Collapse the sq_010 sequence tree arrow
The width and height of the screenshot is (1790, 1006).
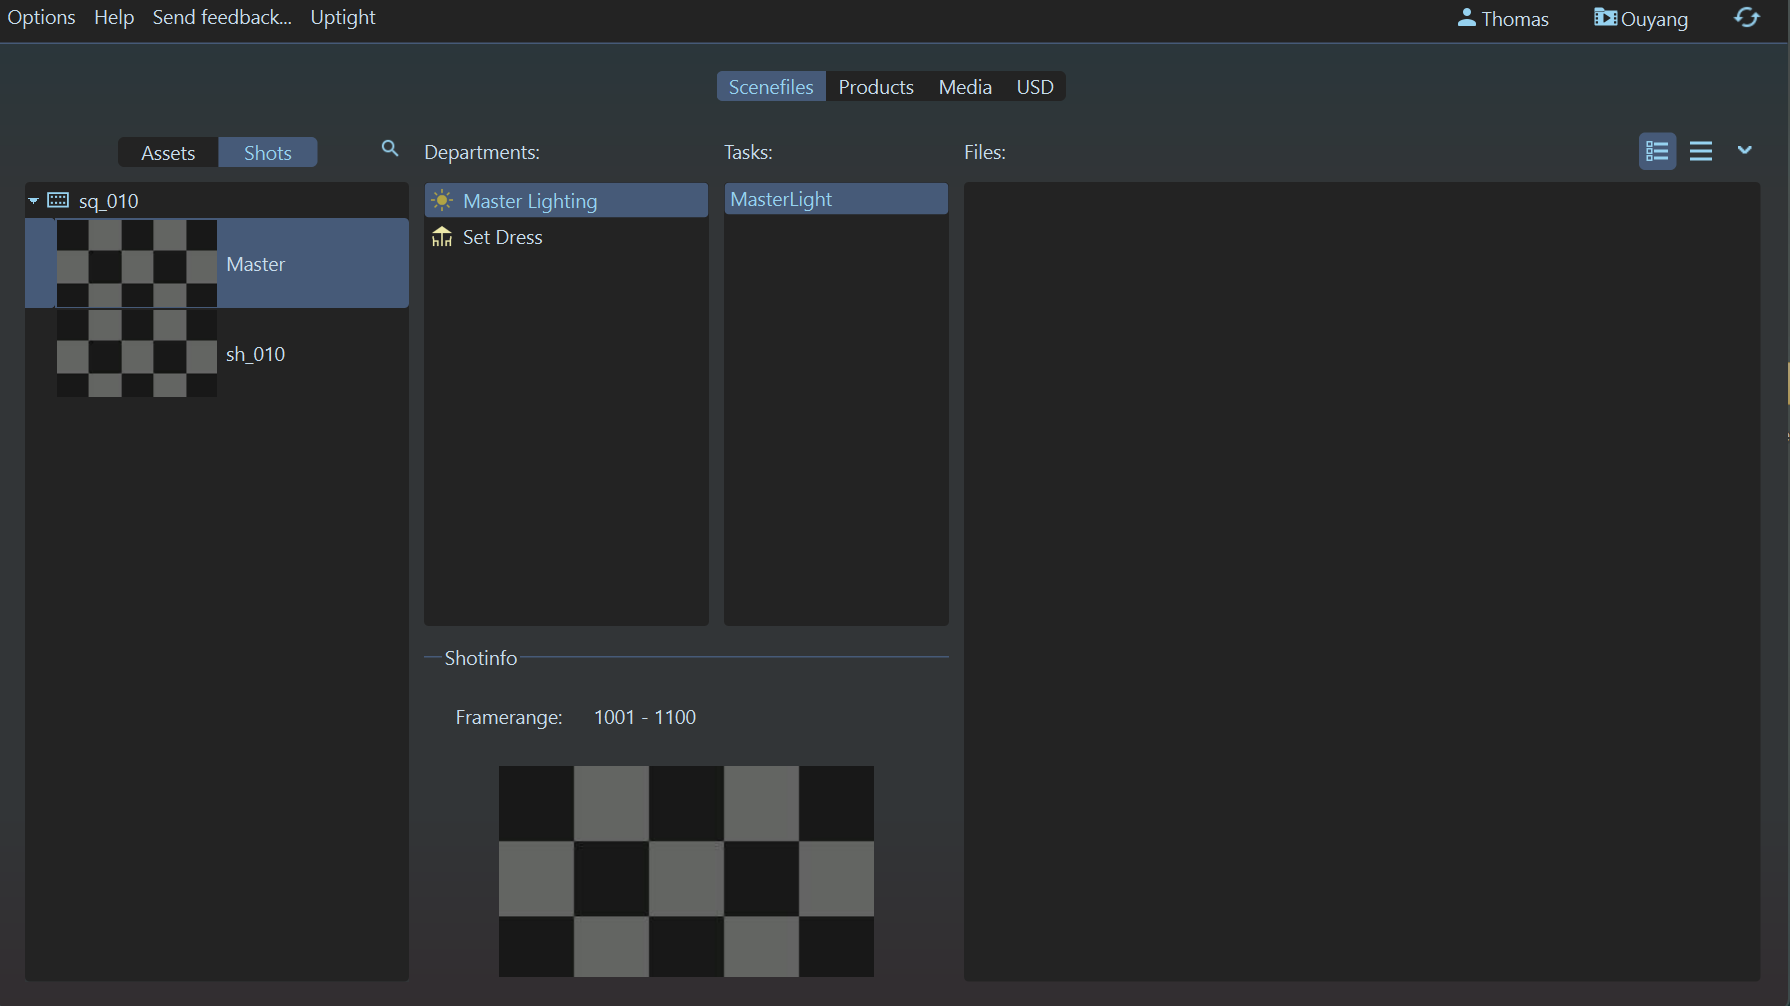point(34,201)
